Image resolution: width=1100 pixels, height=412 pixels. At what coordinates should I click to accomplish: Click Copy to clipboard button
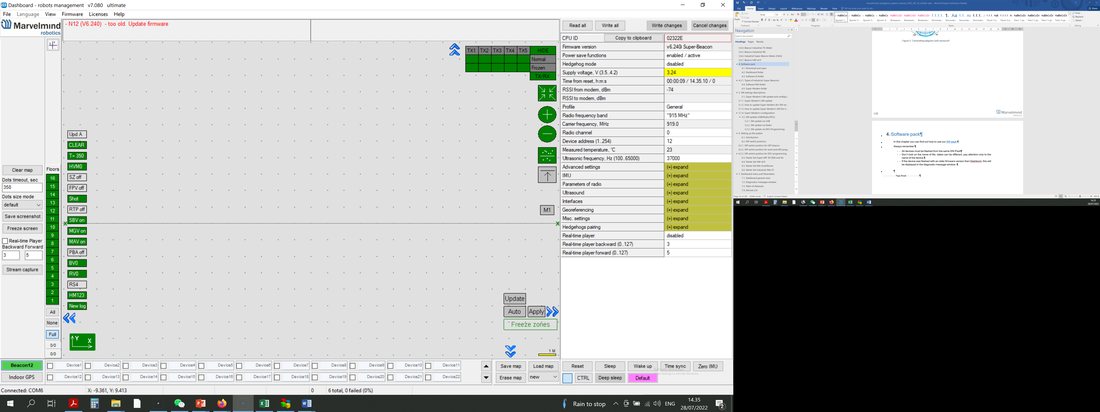pos(633,38)
